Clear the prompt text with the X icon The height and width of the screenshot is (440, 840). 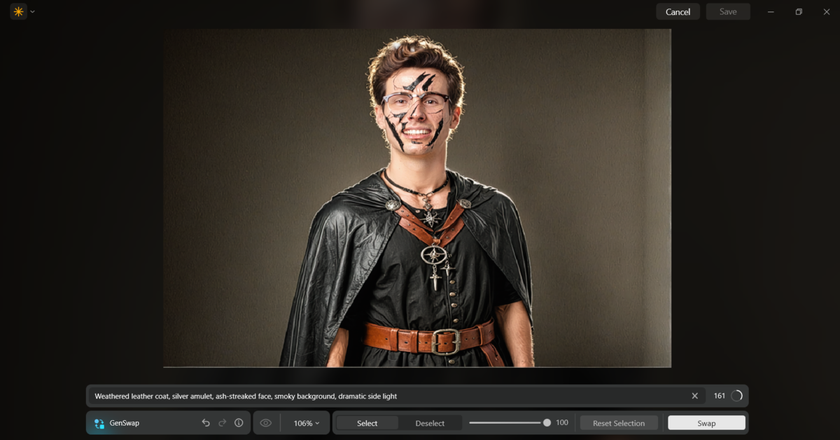tap(695, 396)
